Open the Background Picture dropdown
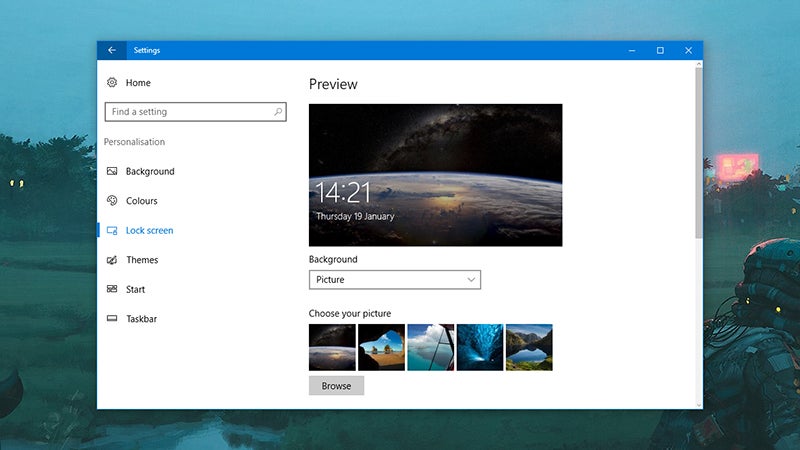Screen dimensions: 800x450 tap(394, 280)
